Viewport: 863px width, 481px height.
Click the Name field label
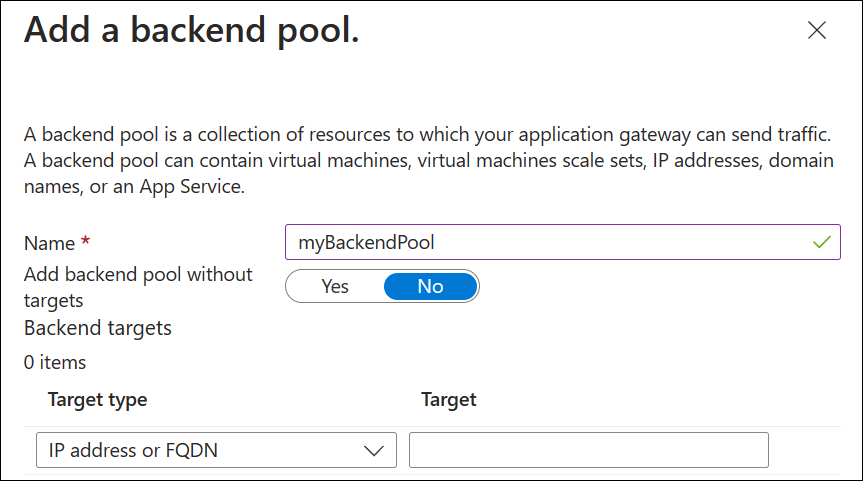pos(50,243)
